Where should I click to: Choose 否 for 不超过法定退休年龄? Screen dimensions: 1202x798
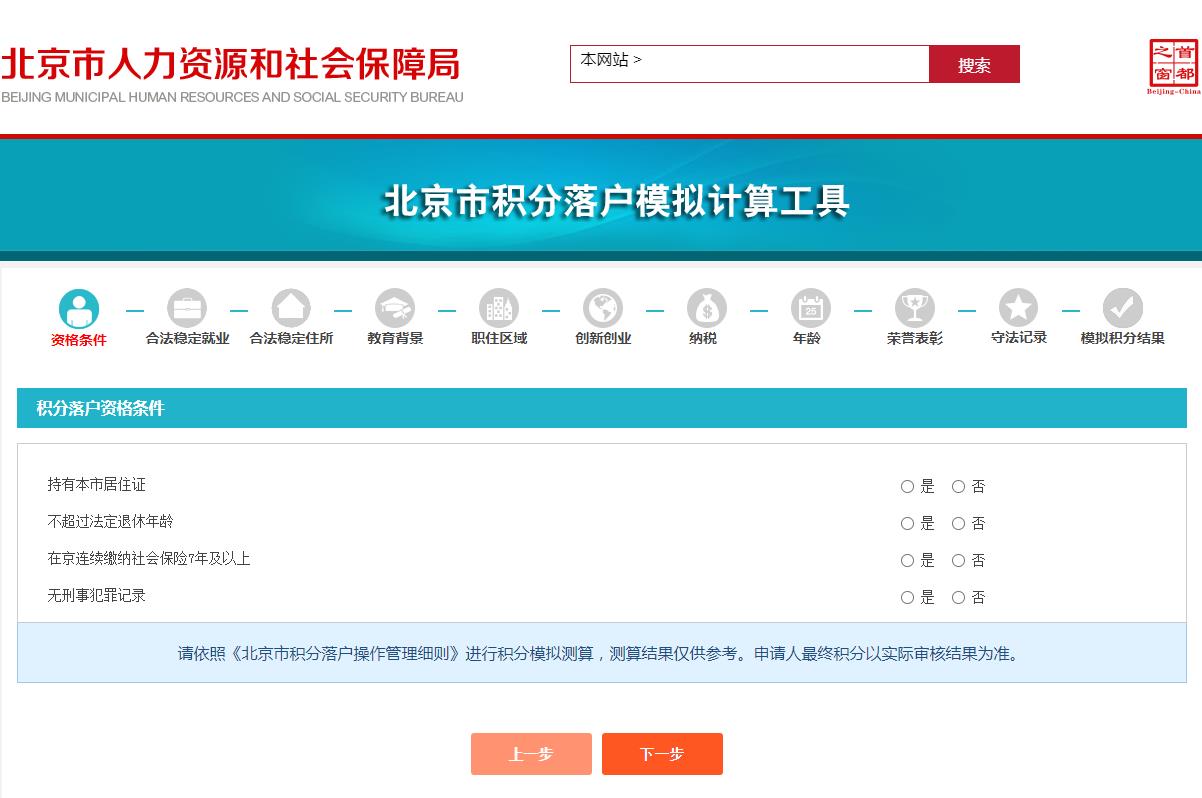click(957, 523)
